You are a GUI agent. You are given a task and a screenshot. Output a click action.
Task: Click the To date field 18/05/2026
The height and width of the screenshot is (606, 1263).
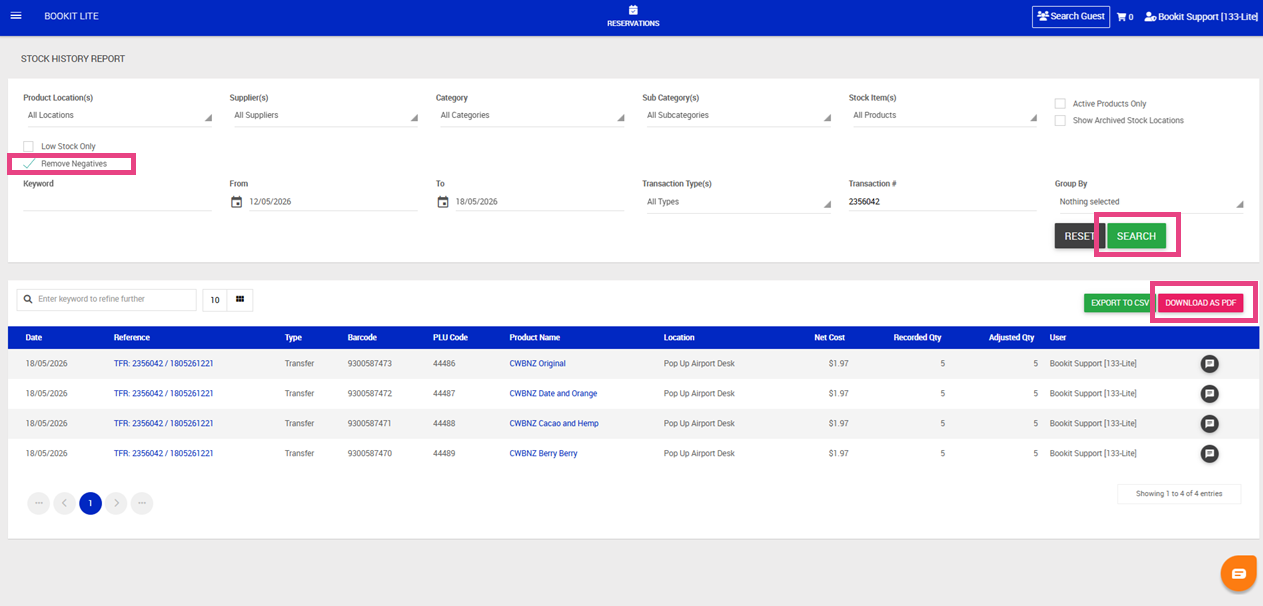(x=539, y=202)
